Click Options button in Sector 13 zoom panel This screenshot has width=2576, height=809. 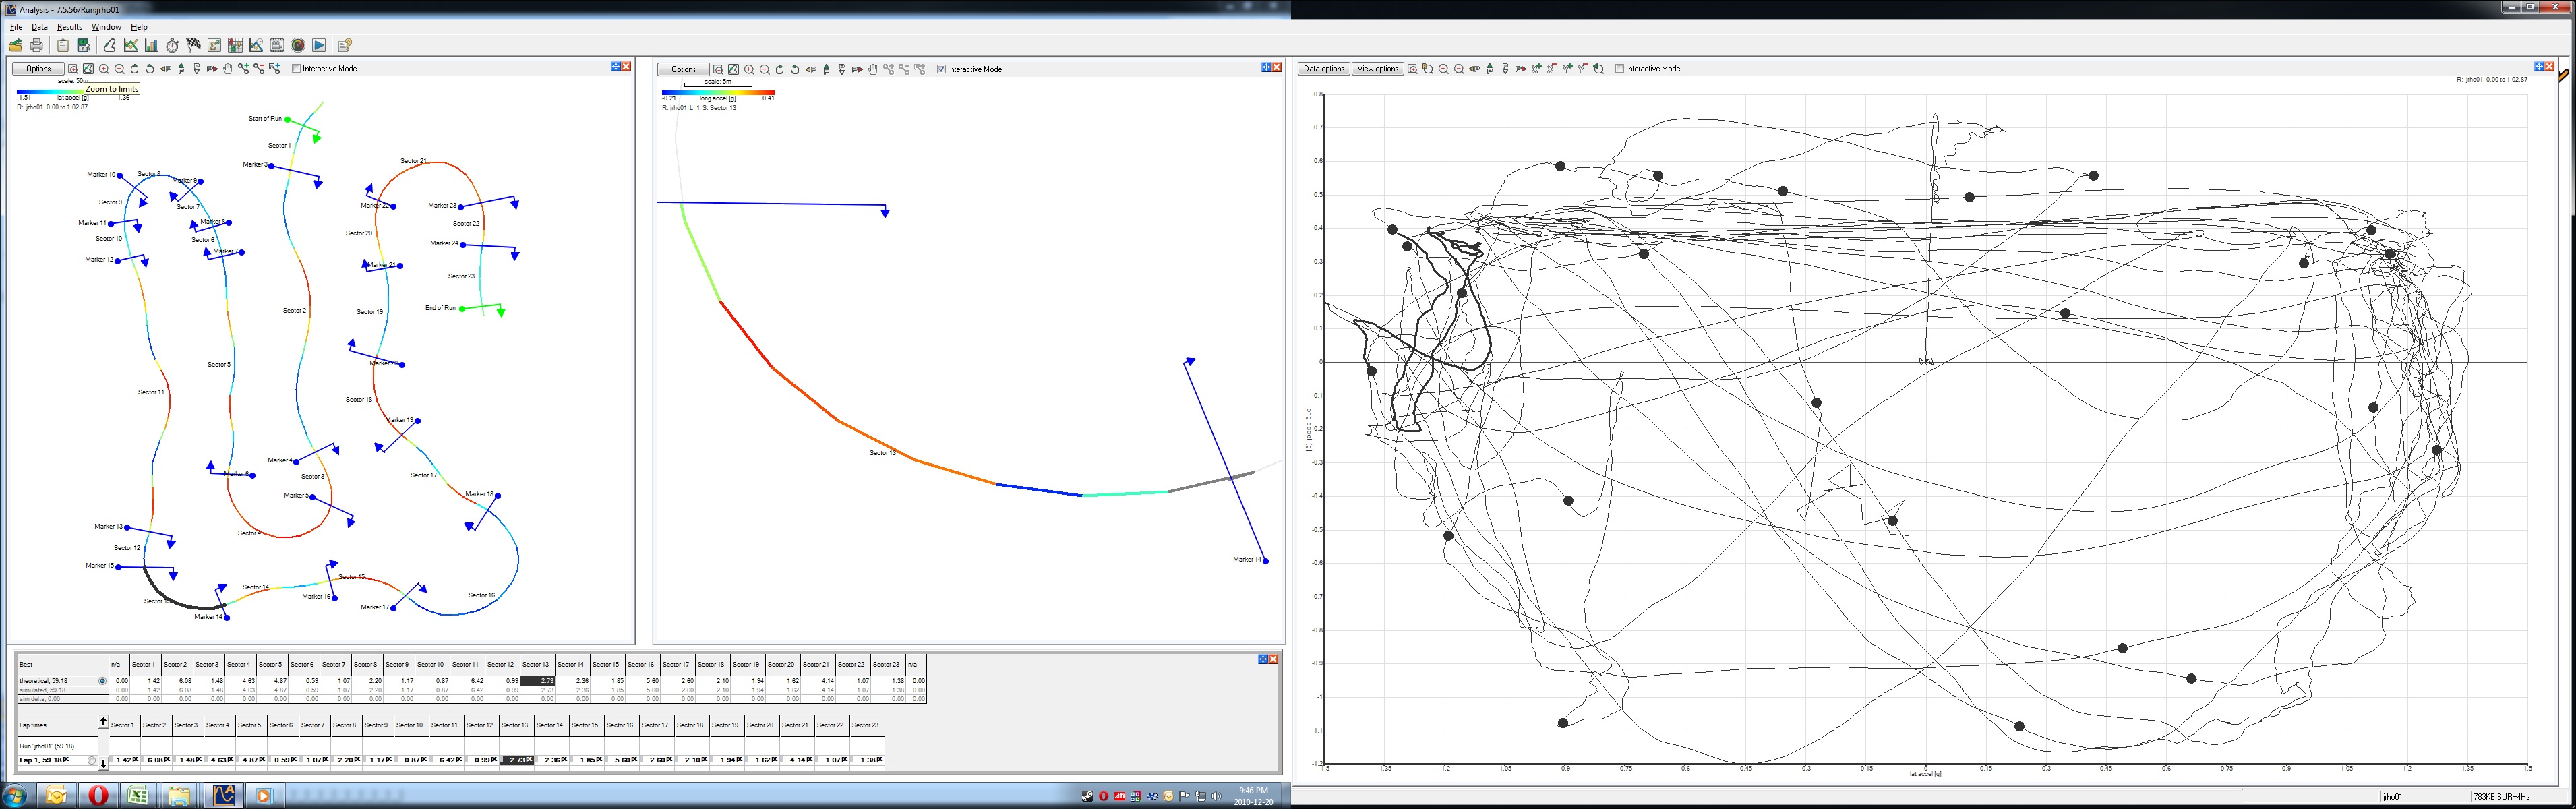click(684, 69)
